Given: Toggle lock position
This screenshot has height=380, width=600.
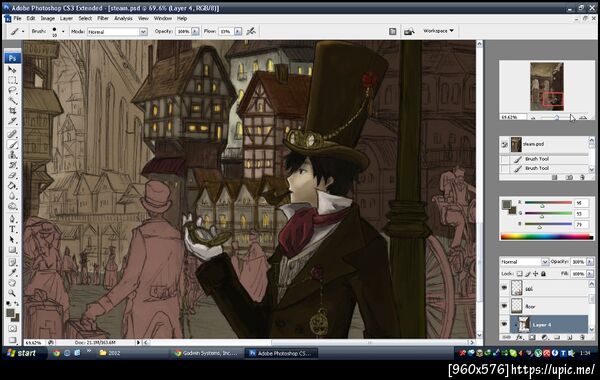Looking at the screenshot, I should [535, 274].
